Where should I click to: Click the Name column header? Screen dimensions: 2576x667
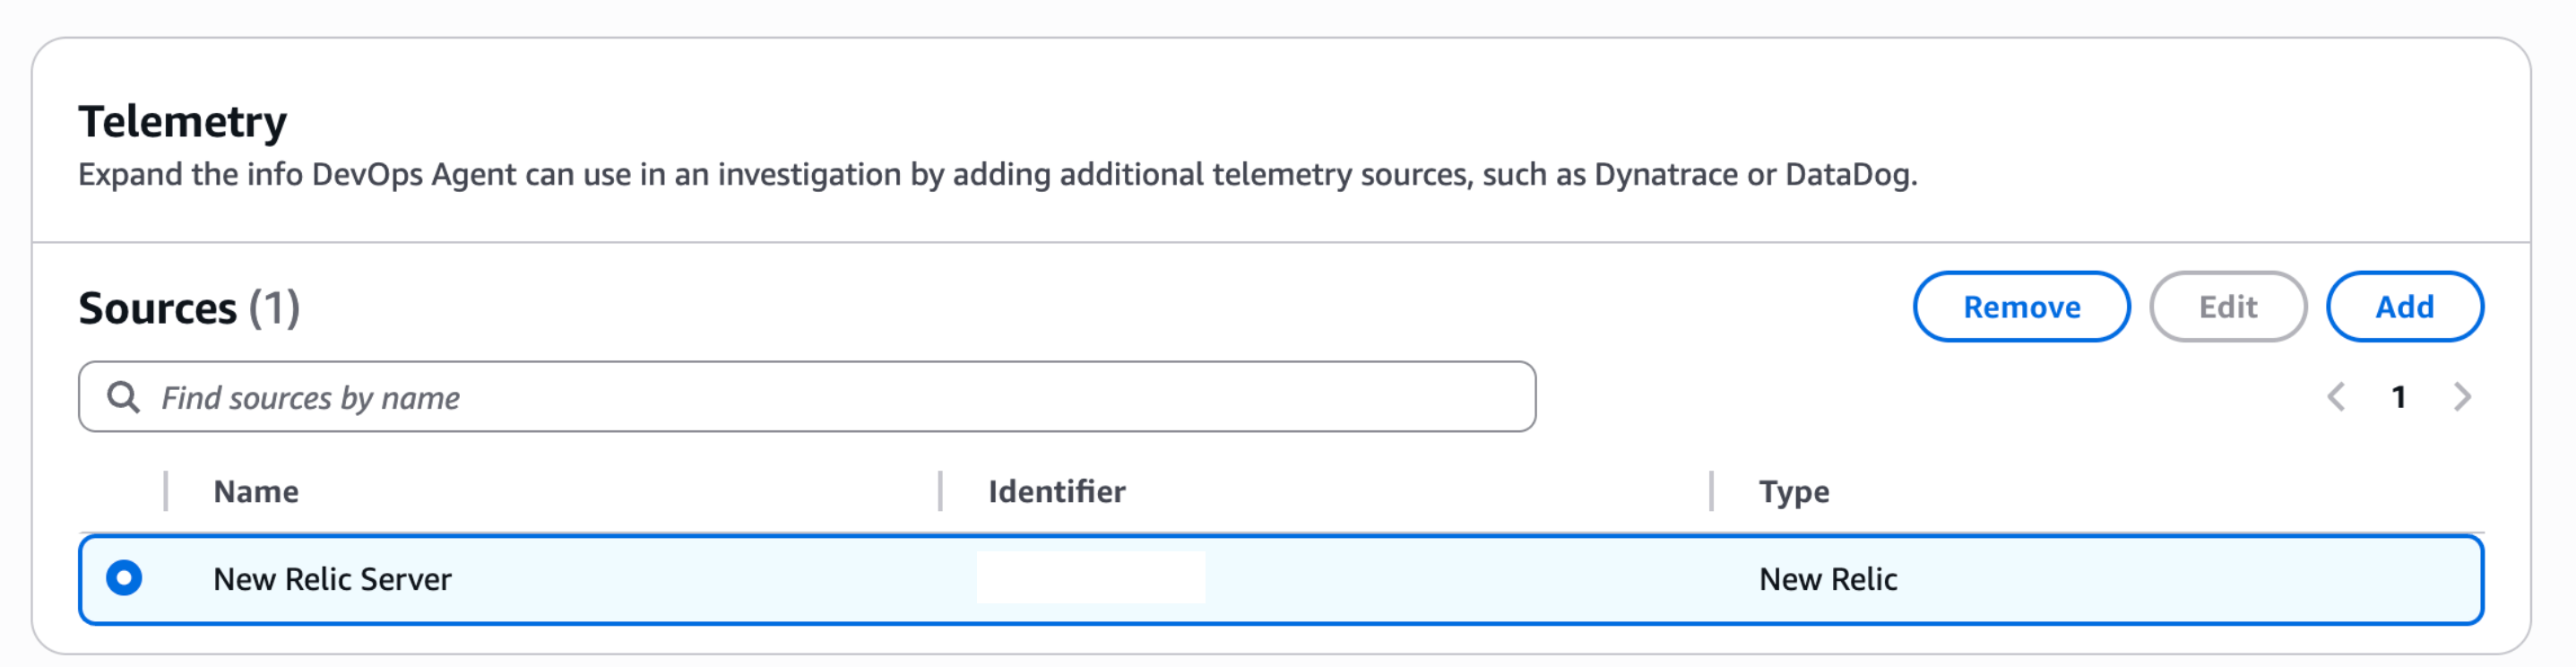256,491
